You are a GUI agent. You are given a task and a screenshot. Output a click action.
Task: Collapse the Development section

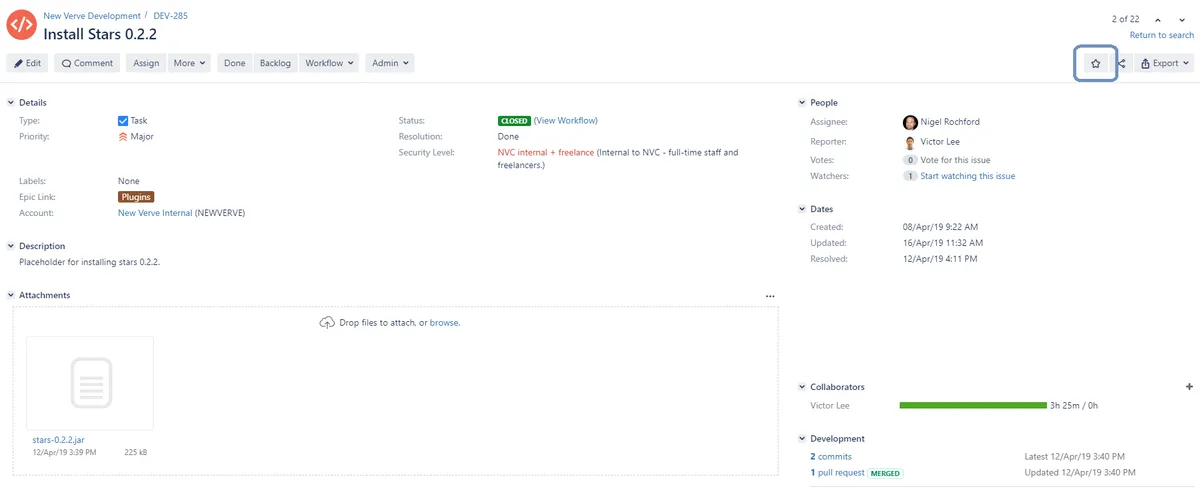[802, 439]
